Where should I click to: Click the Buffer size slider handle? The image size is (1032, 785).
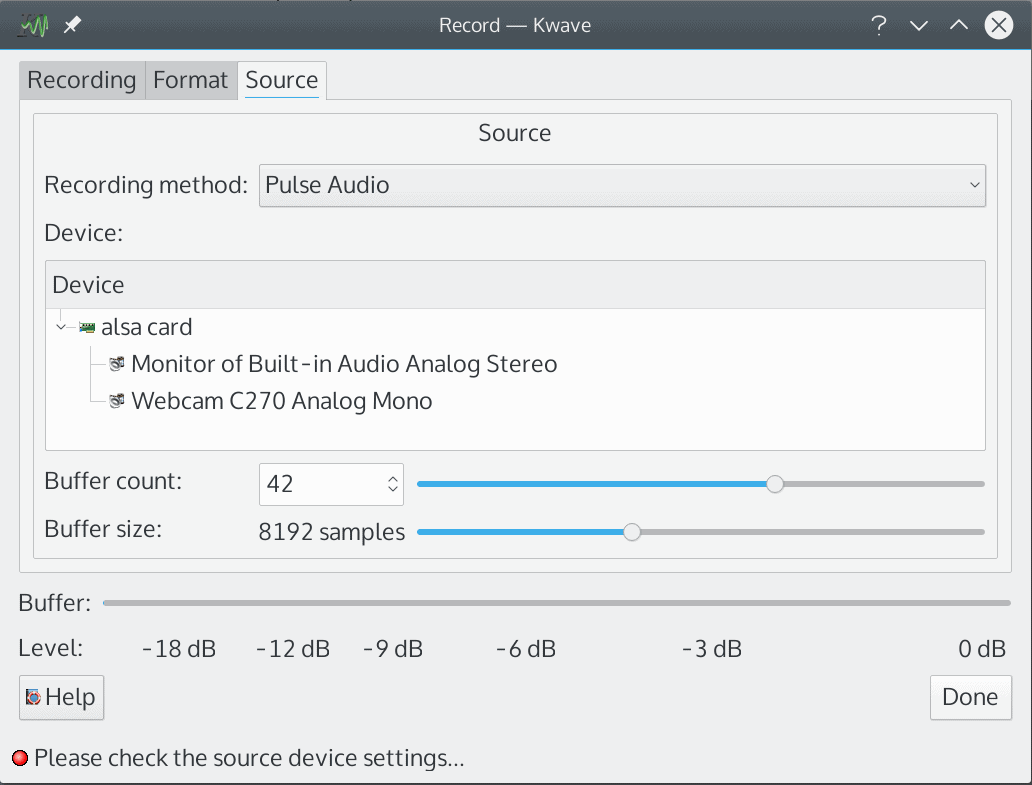click(x=632, y=532)
